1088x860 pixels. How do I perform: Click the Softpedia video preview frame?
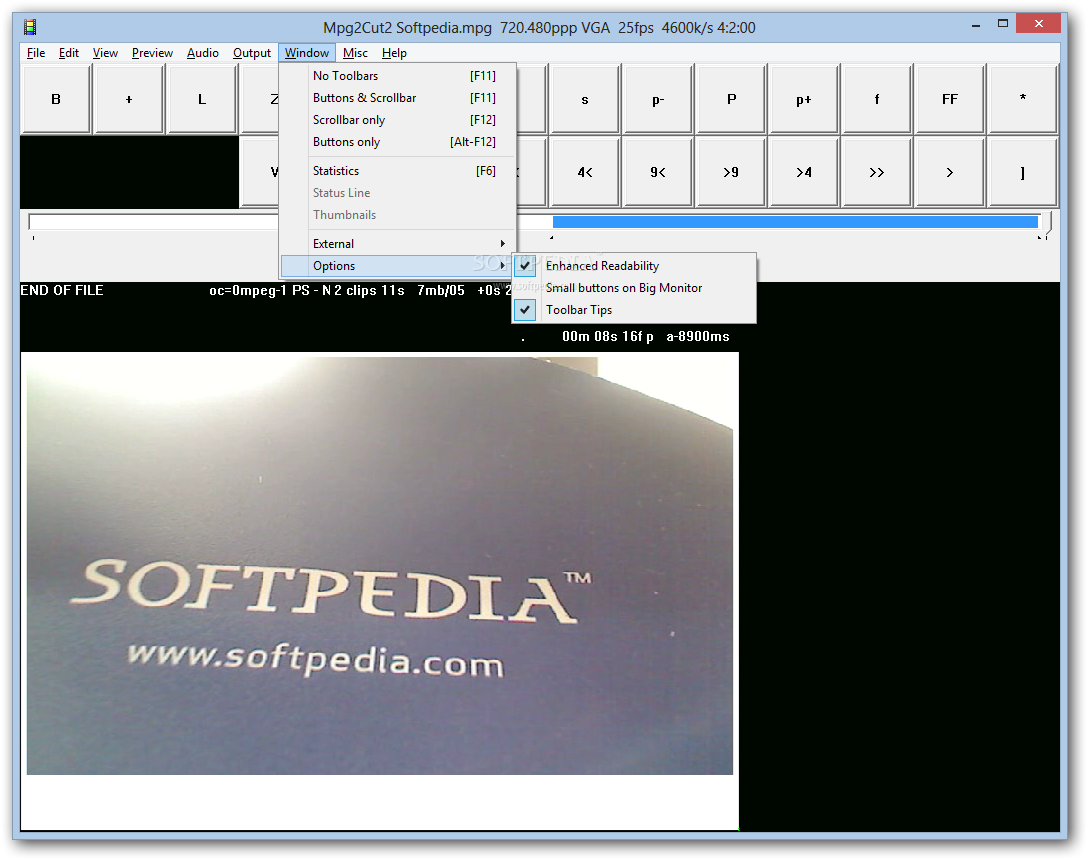(380, 565)
